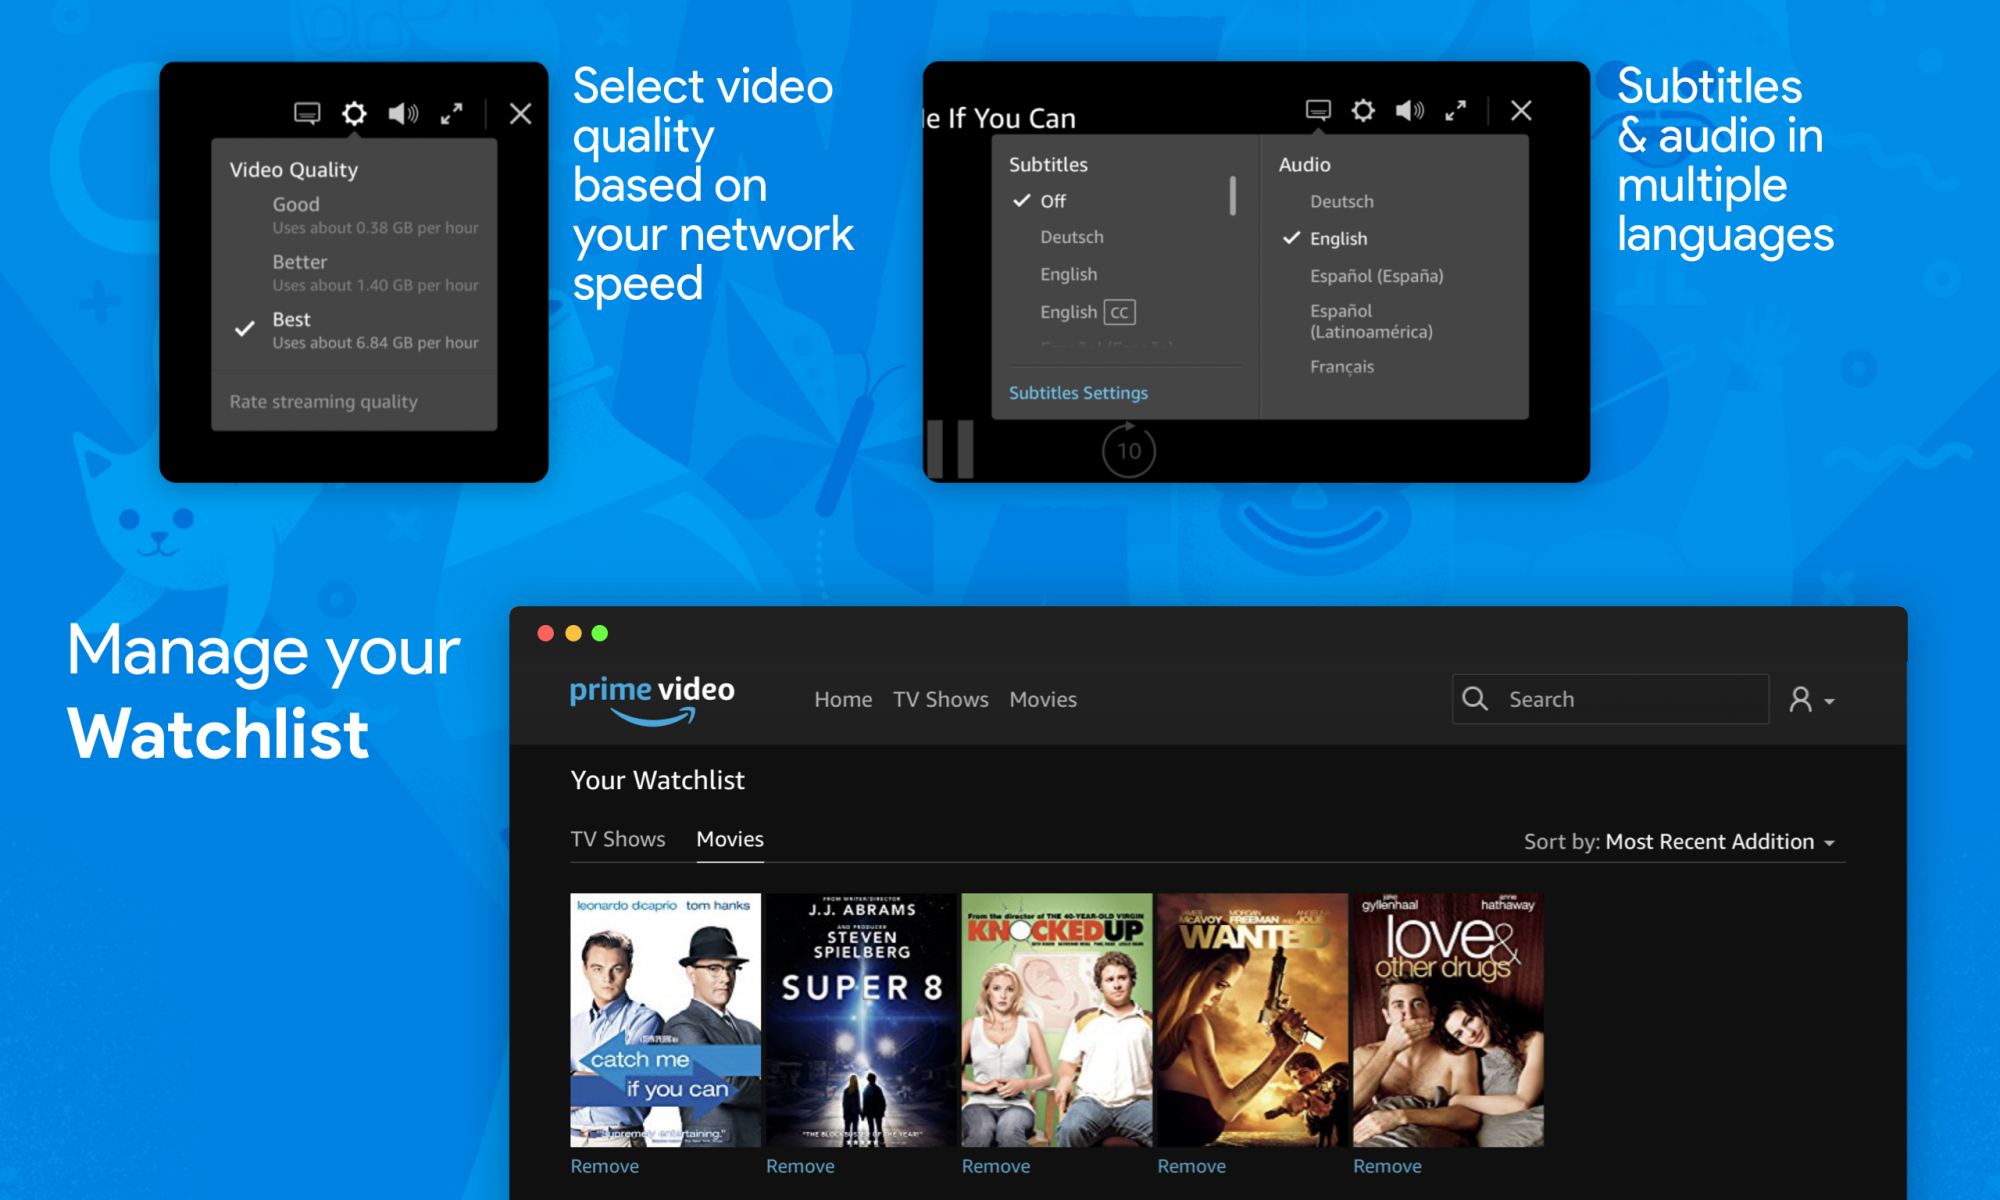The height and width of the screenshot is (1200, 2000).
Task: Click the subtitles list scrollbar
Action: coord(1233,196)
